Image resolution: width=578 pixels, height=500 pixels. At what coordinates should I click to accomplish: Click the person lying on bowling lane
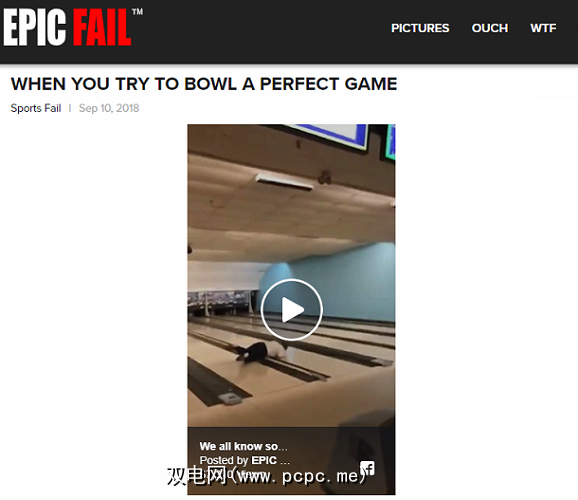point(261,351)
